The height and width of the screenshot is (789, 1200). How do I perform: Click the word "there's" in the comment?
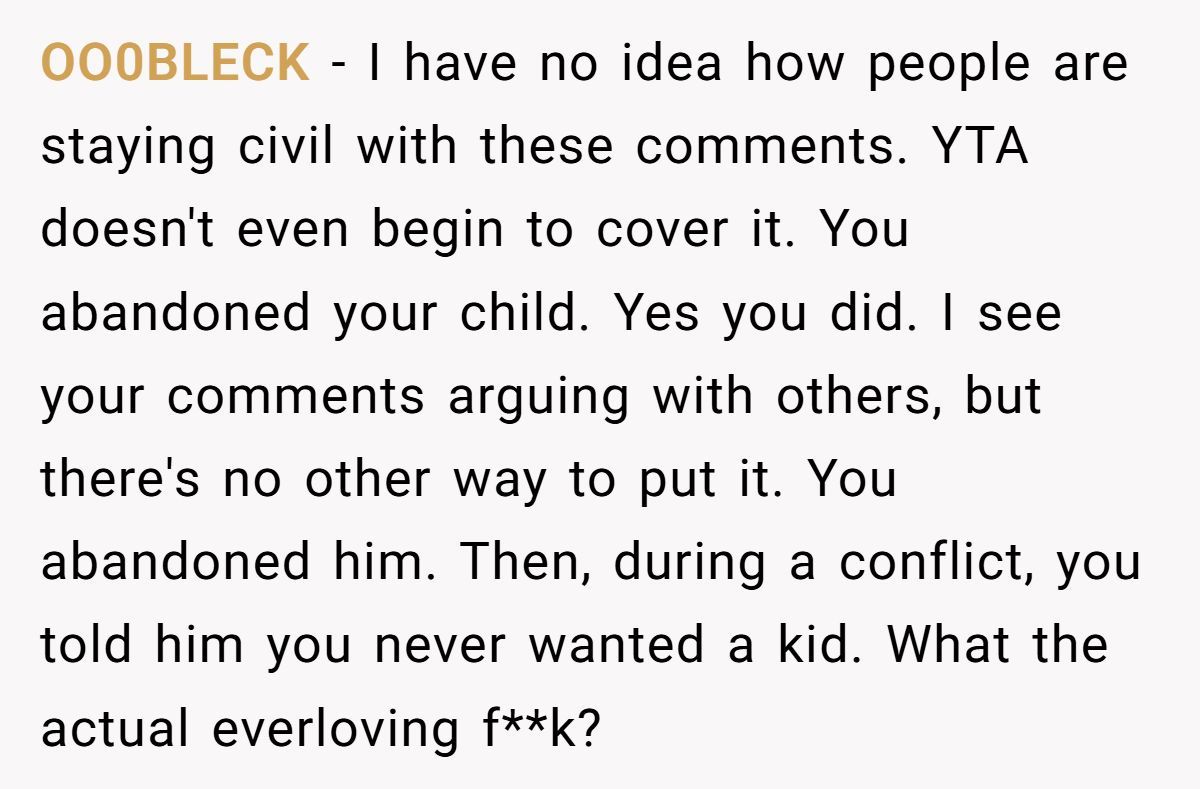pyautogui.click(x=121, y=479)
